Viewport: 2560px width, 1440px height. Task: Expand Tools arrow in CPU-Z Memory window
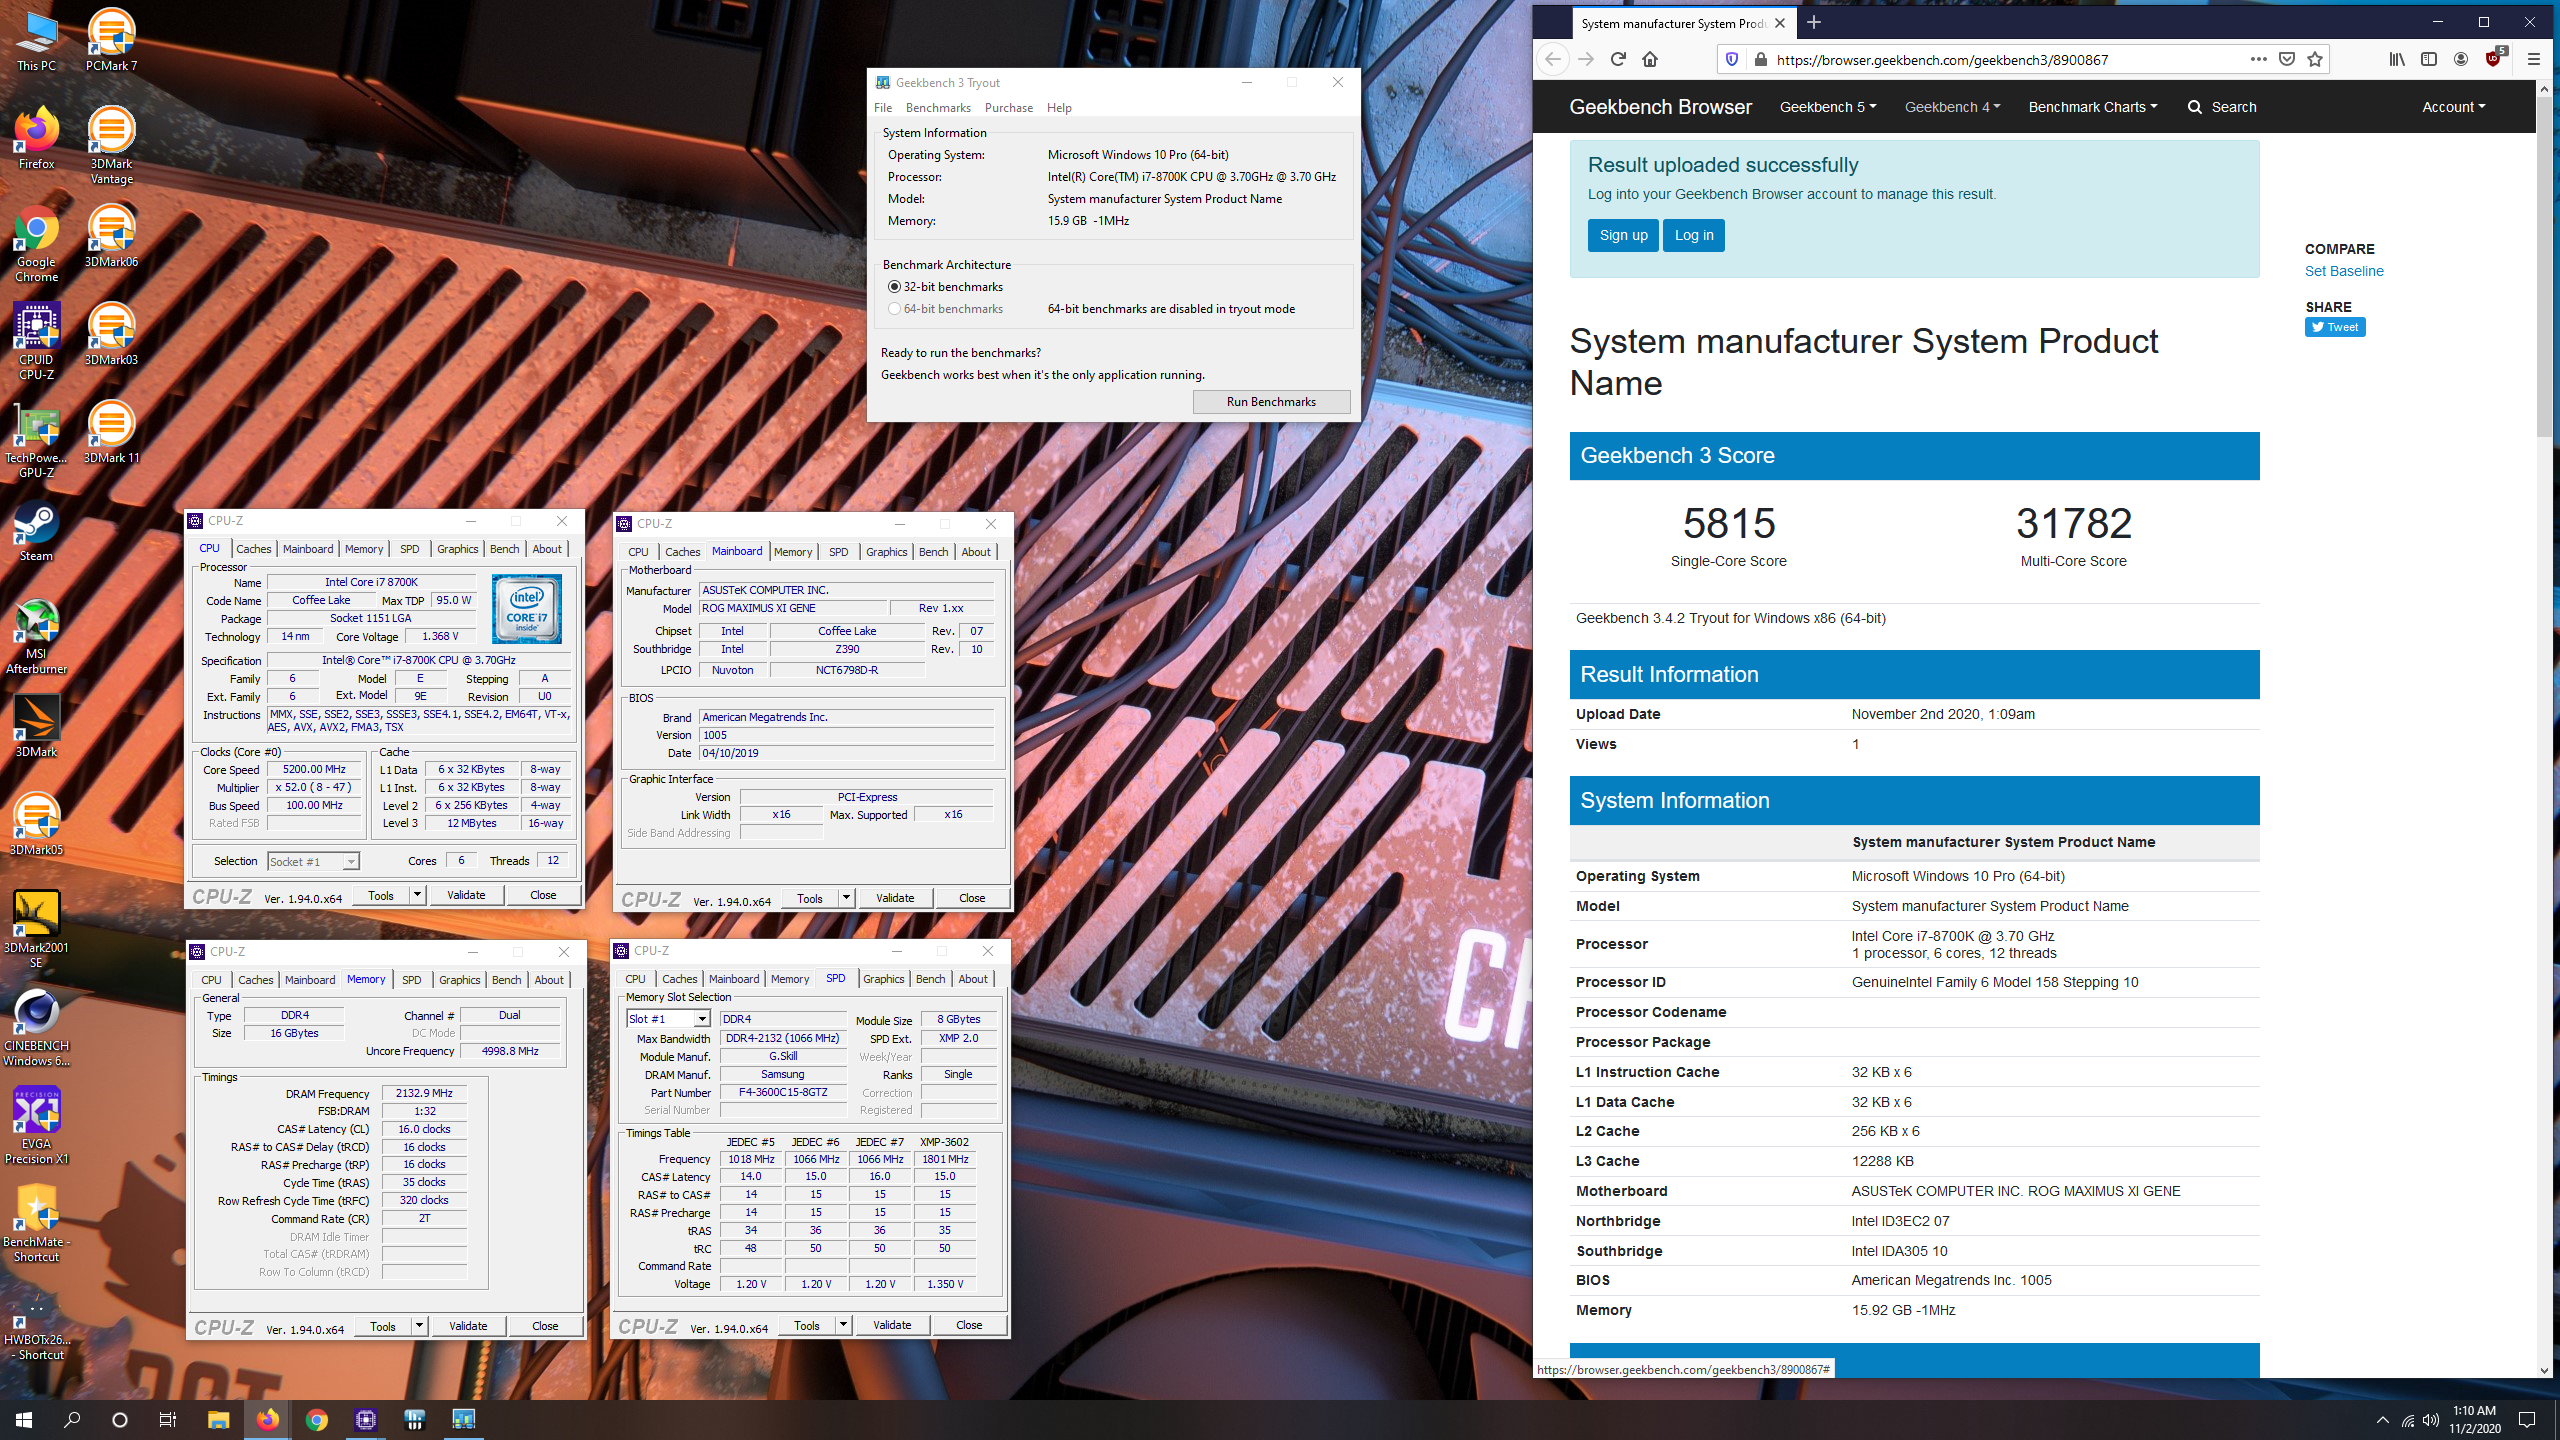click(x=419, y=1326)
